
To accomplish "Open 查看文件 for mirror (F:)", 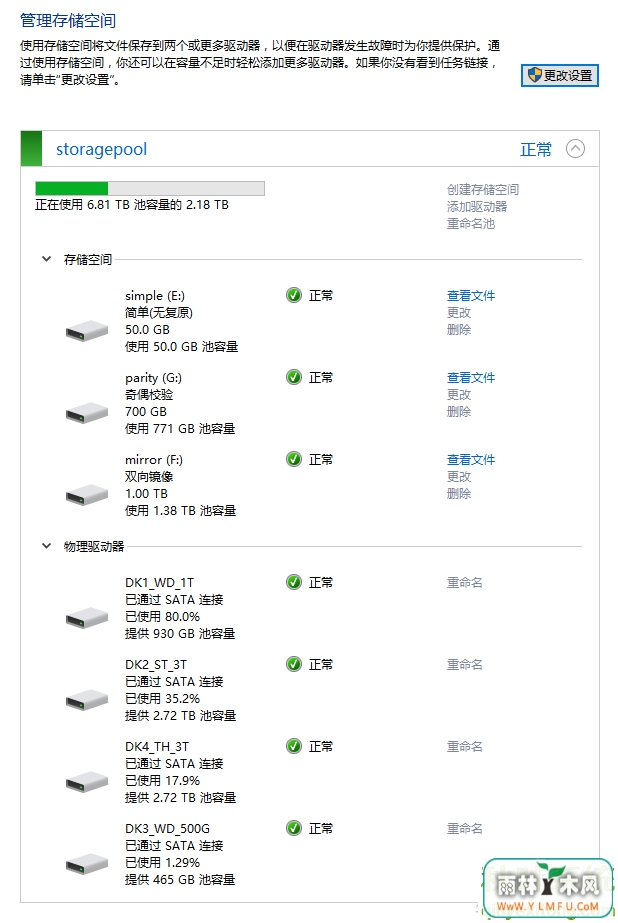I will tap(471, 459).
